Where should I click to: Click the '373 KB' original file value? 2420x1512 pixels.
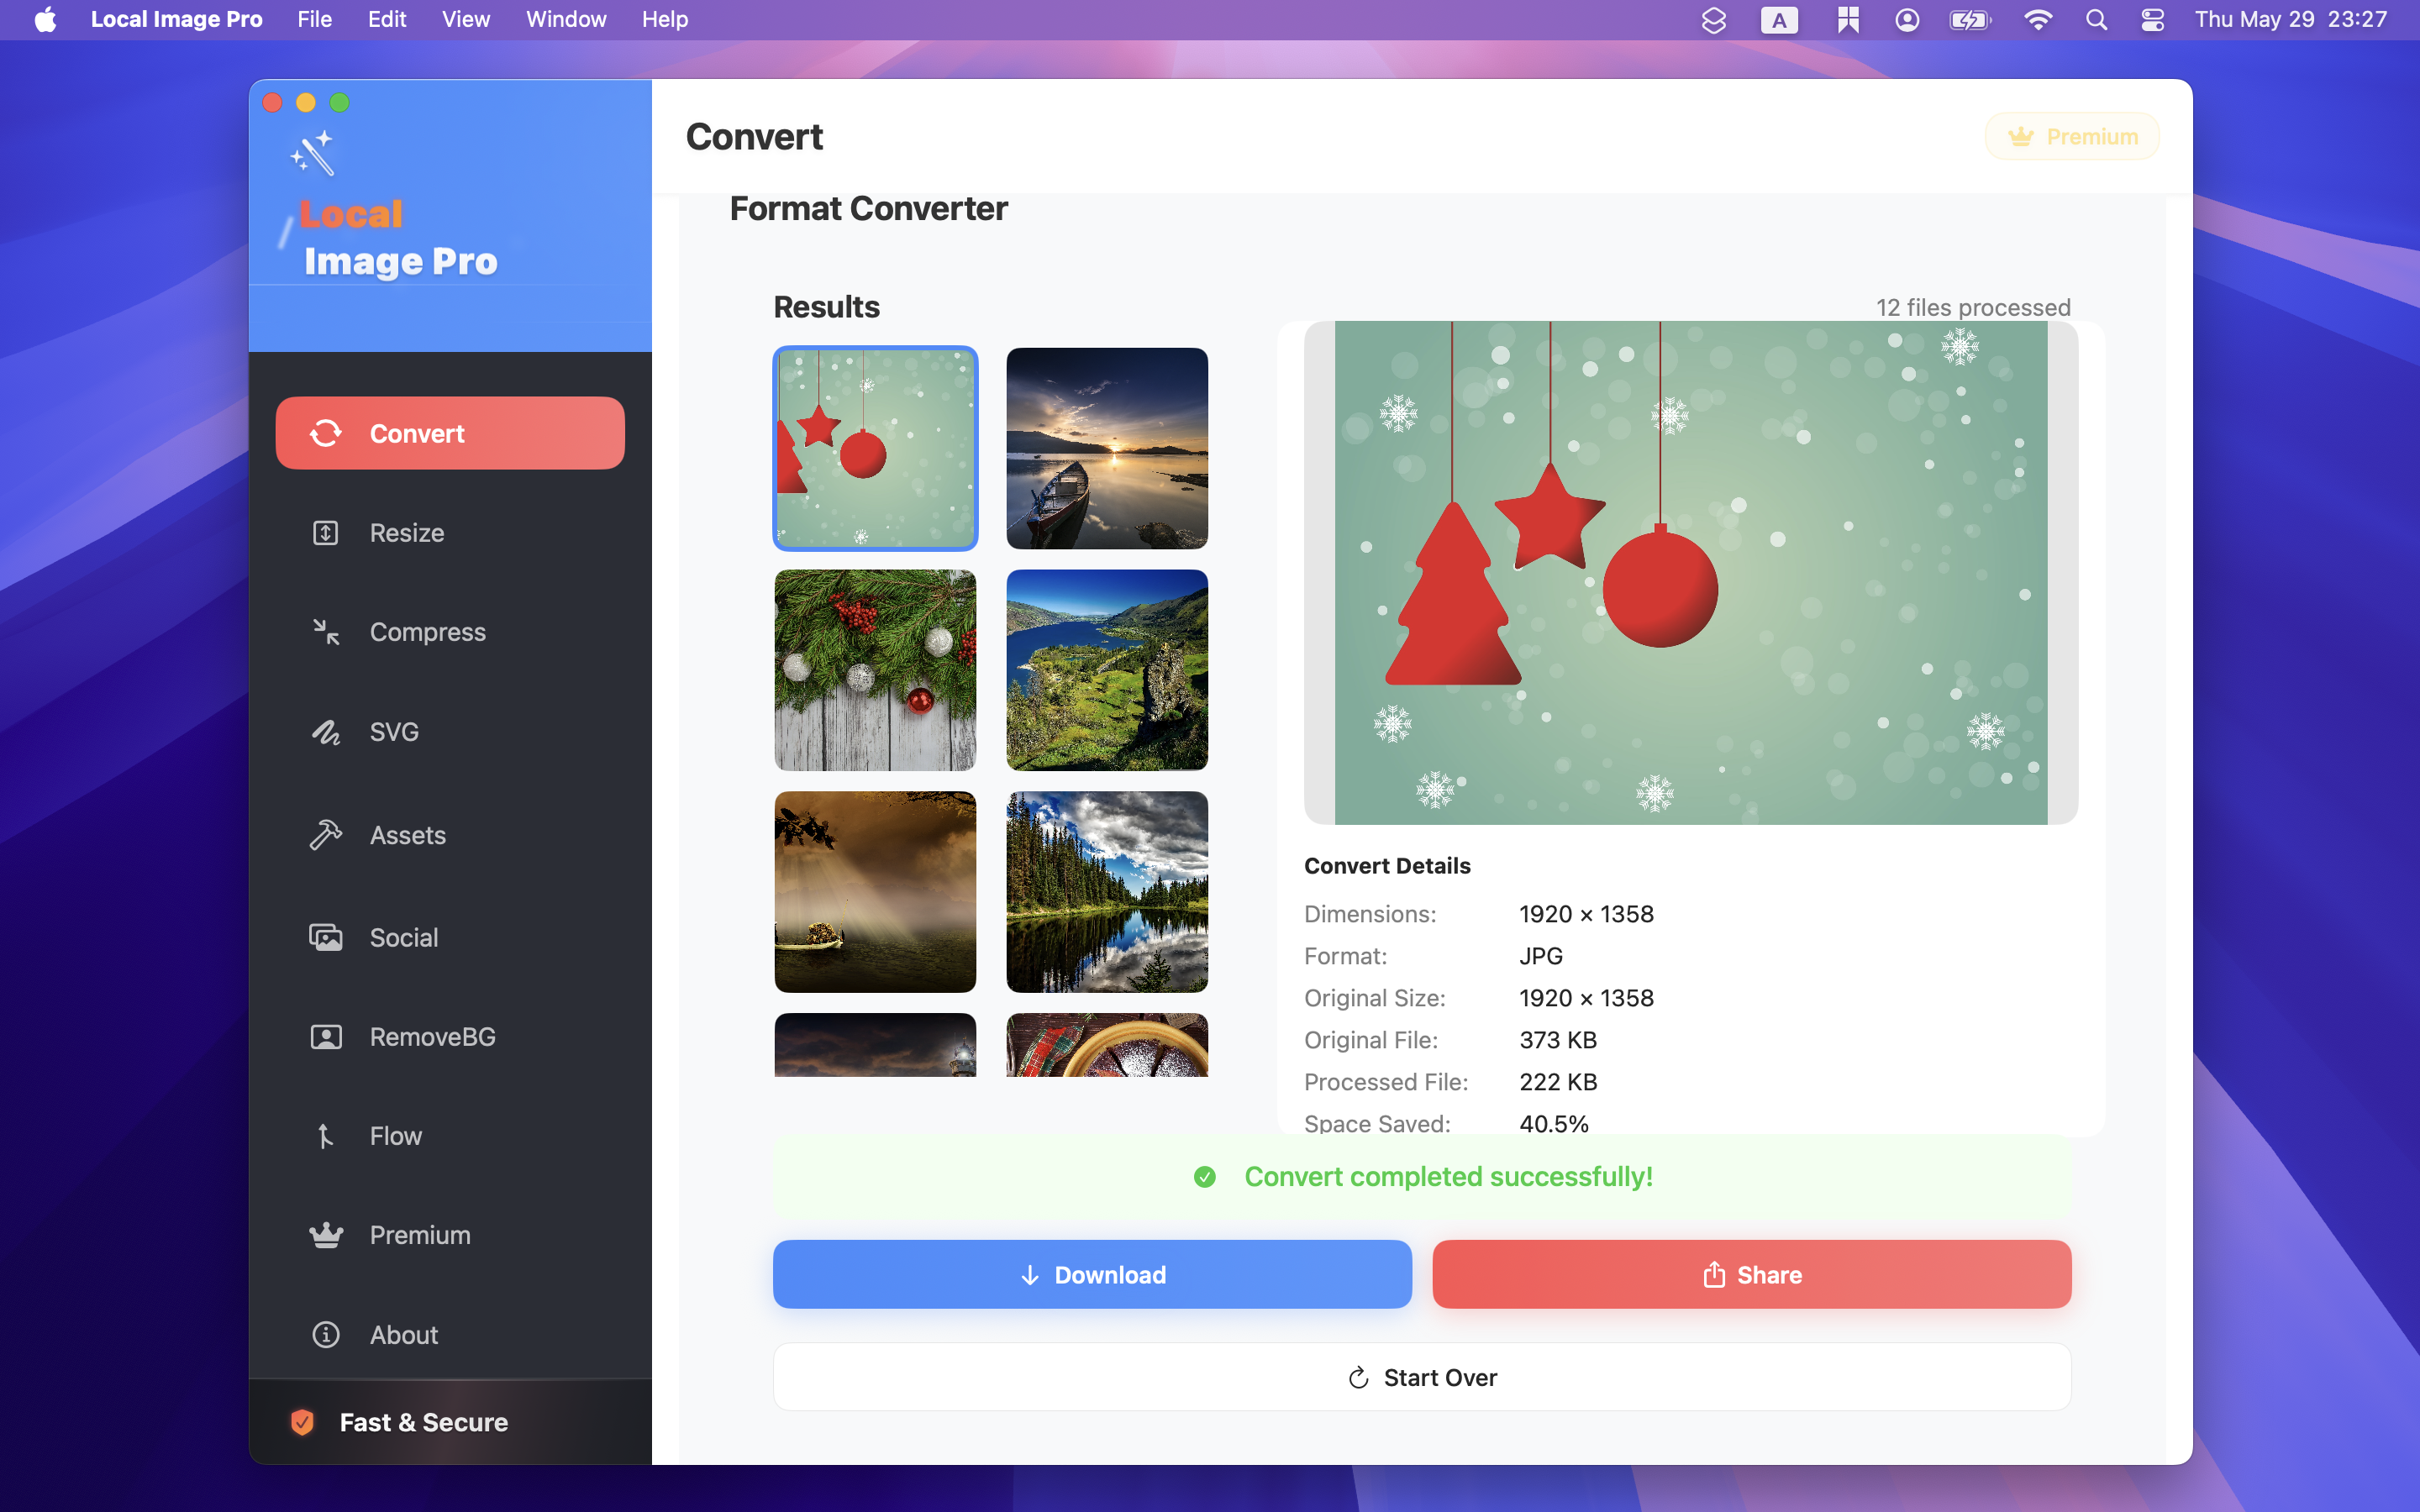click(1558, 1040)
